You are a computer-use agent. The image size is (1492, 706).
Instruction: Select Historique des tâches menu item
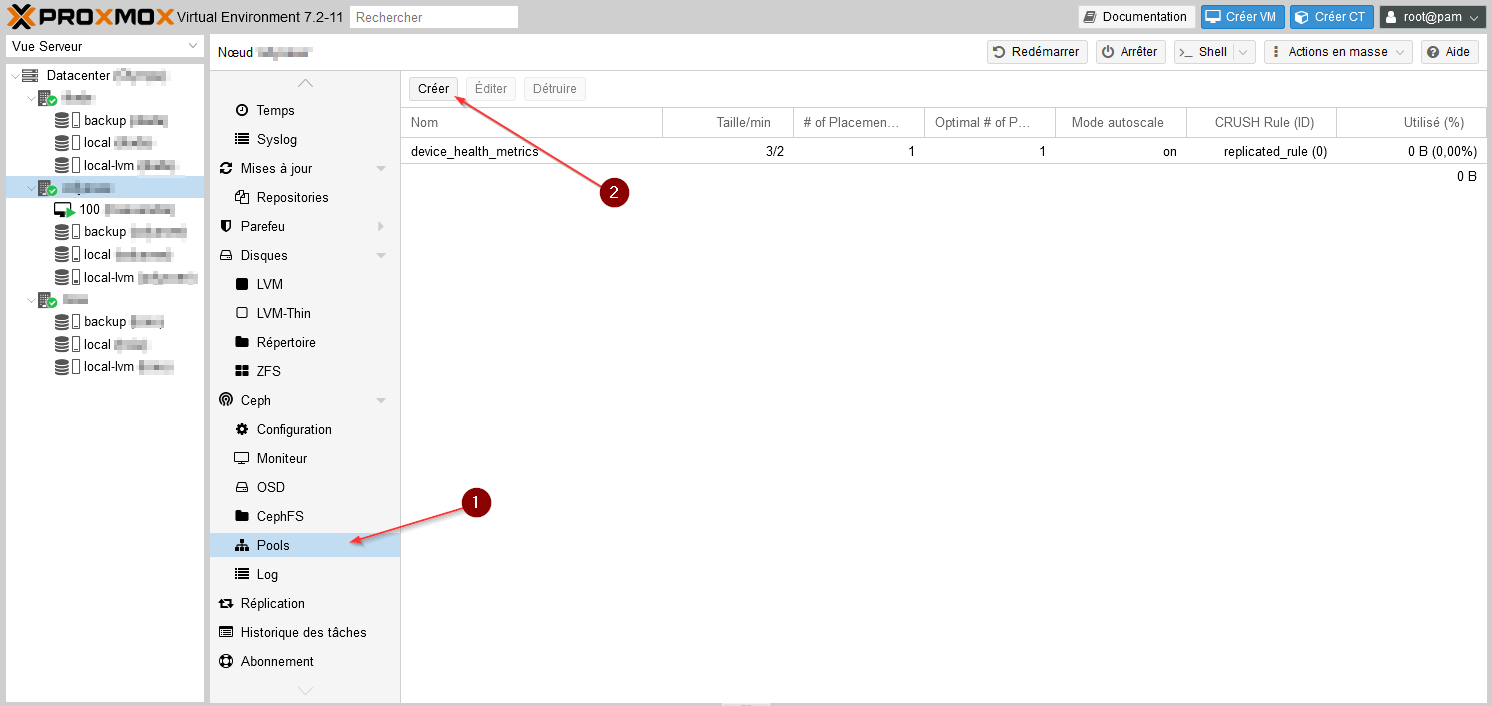pos(303,632)
